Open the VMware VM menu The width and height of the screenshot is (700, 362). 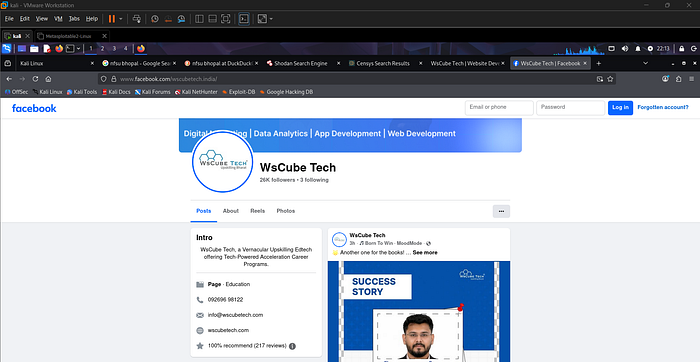click(58, 19)
